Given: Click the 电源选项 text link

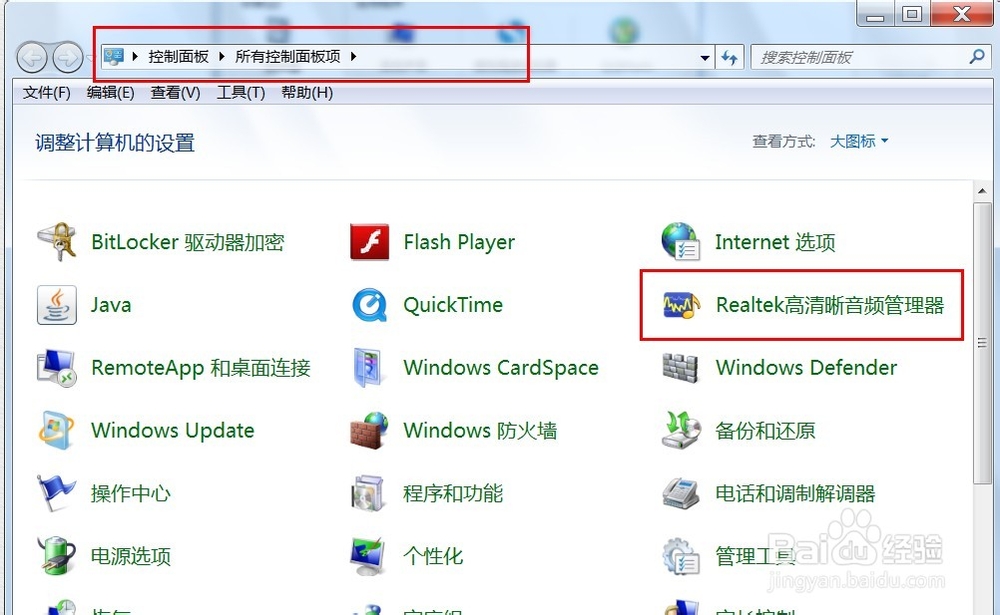Looking at the screenshot, I should click(x=131, y=556).
